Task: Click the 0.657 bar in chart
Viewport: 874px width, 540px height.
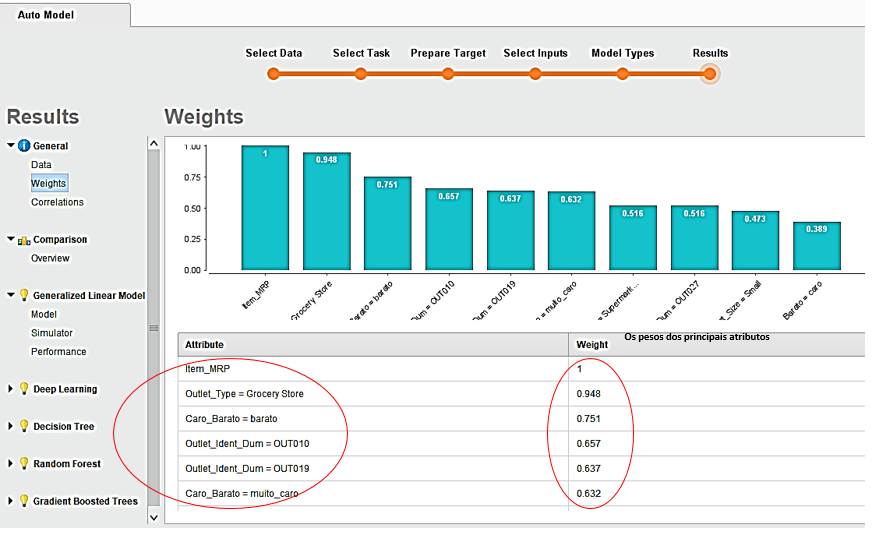Action: coord(449,229)
